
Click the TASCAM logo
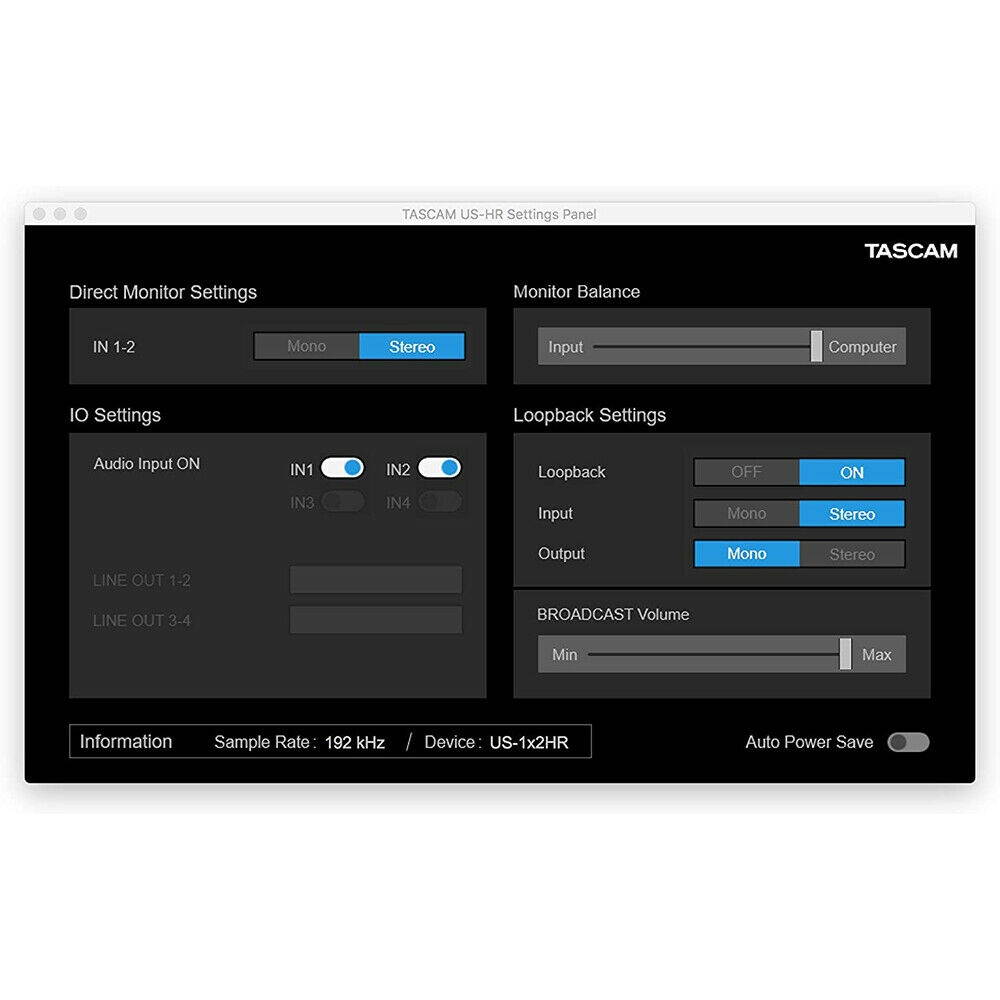[910, 251]
